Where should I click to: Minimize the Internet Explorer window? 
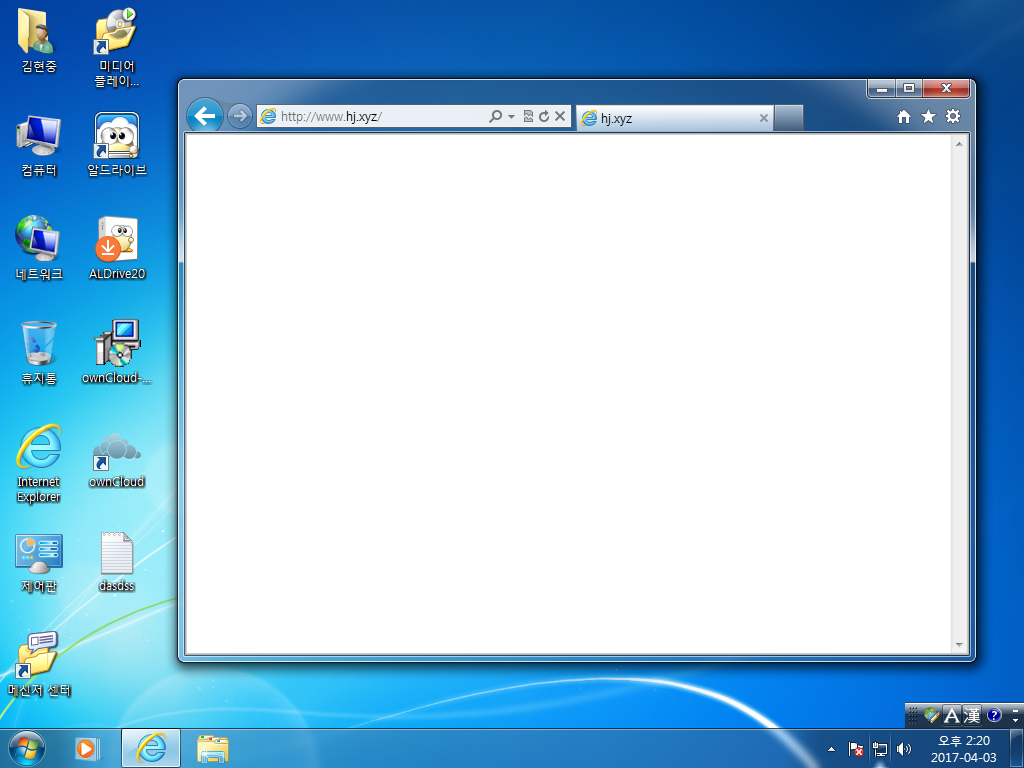tap(882, 88)
